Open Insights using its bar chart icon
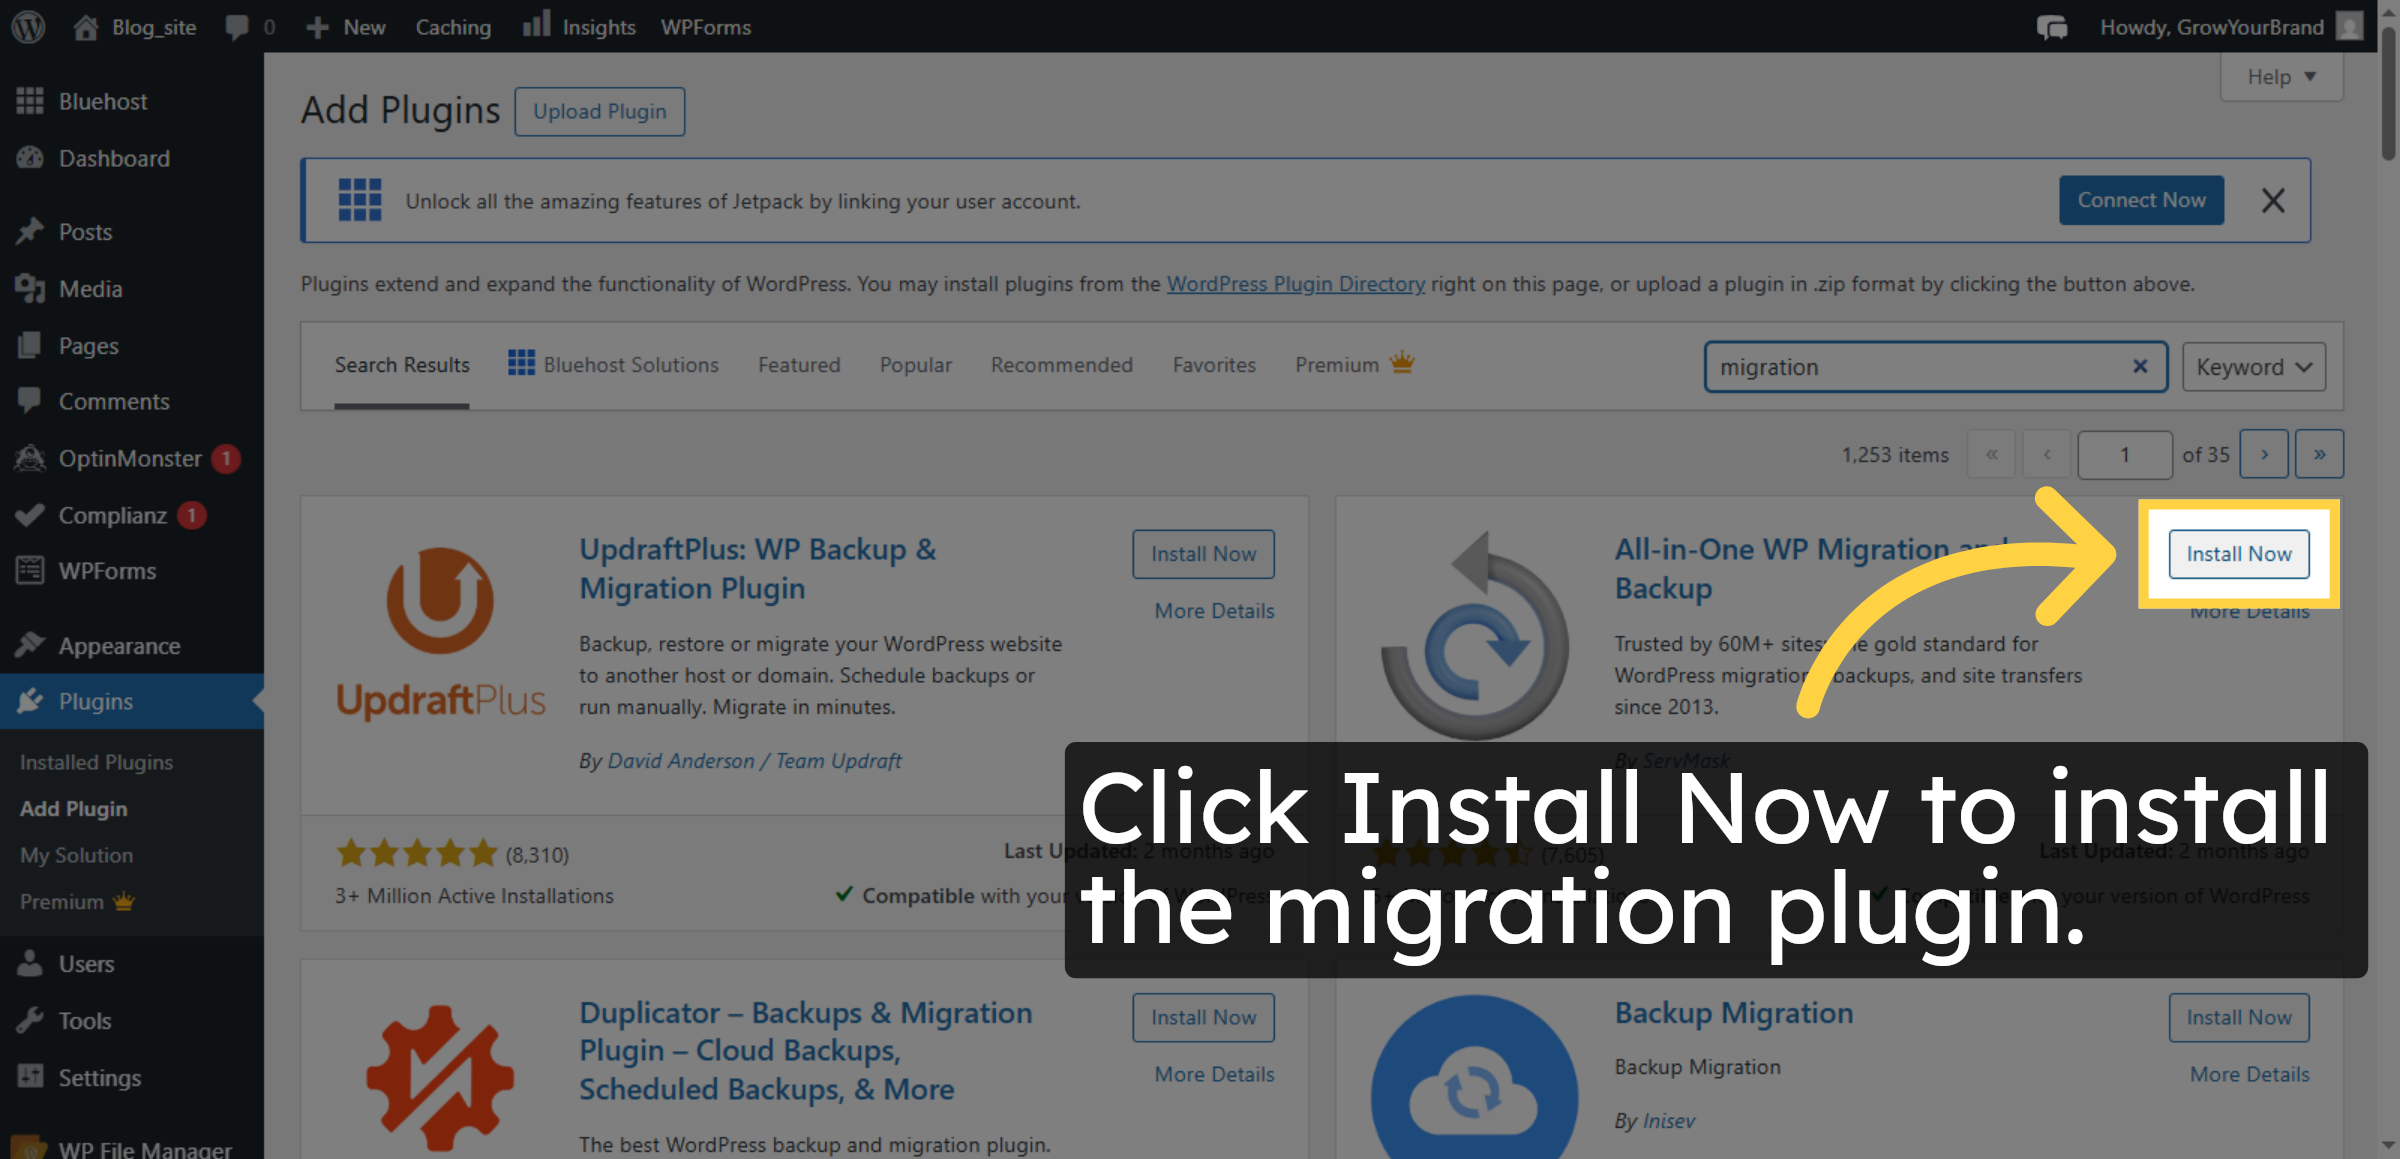This screenshot has width=2400, height=1159. click(x=536, y=25)
